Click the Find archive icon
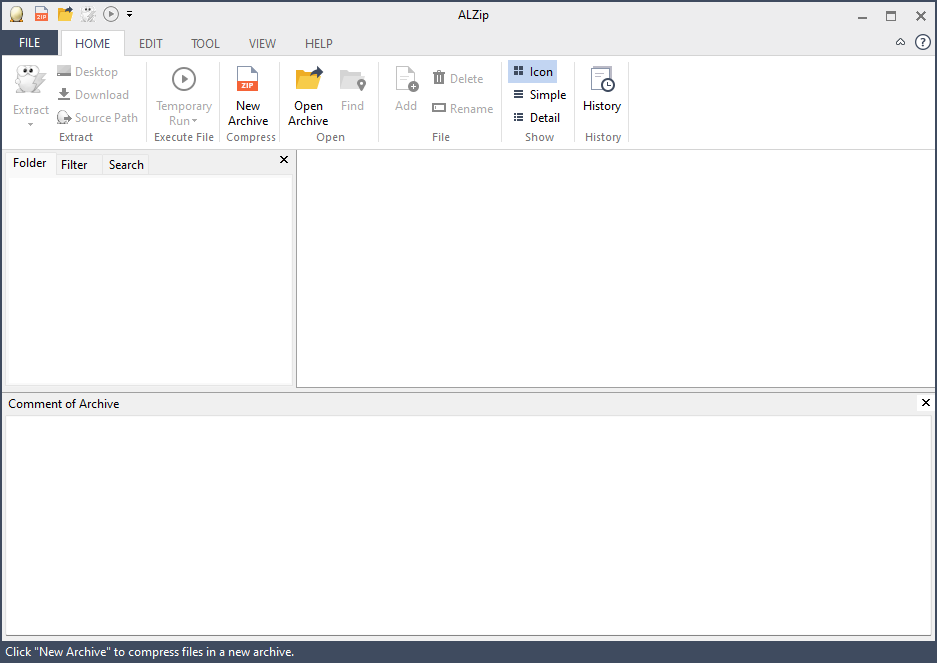 [352, 80]
